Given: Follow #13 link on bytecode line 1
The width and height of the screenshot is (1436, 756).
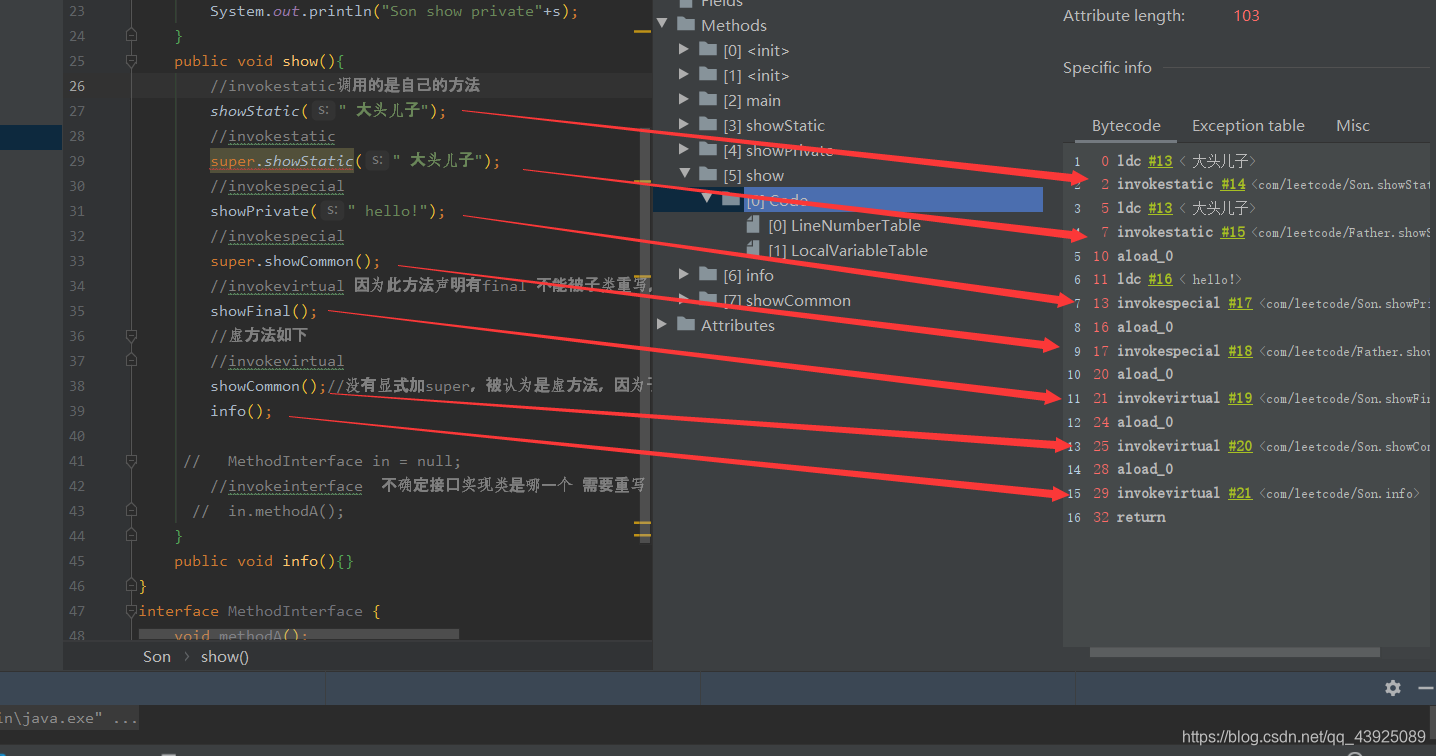Looking at the screenshot, I should point(1160,161).
